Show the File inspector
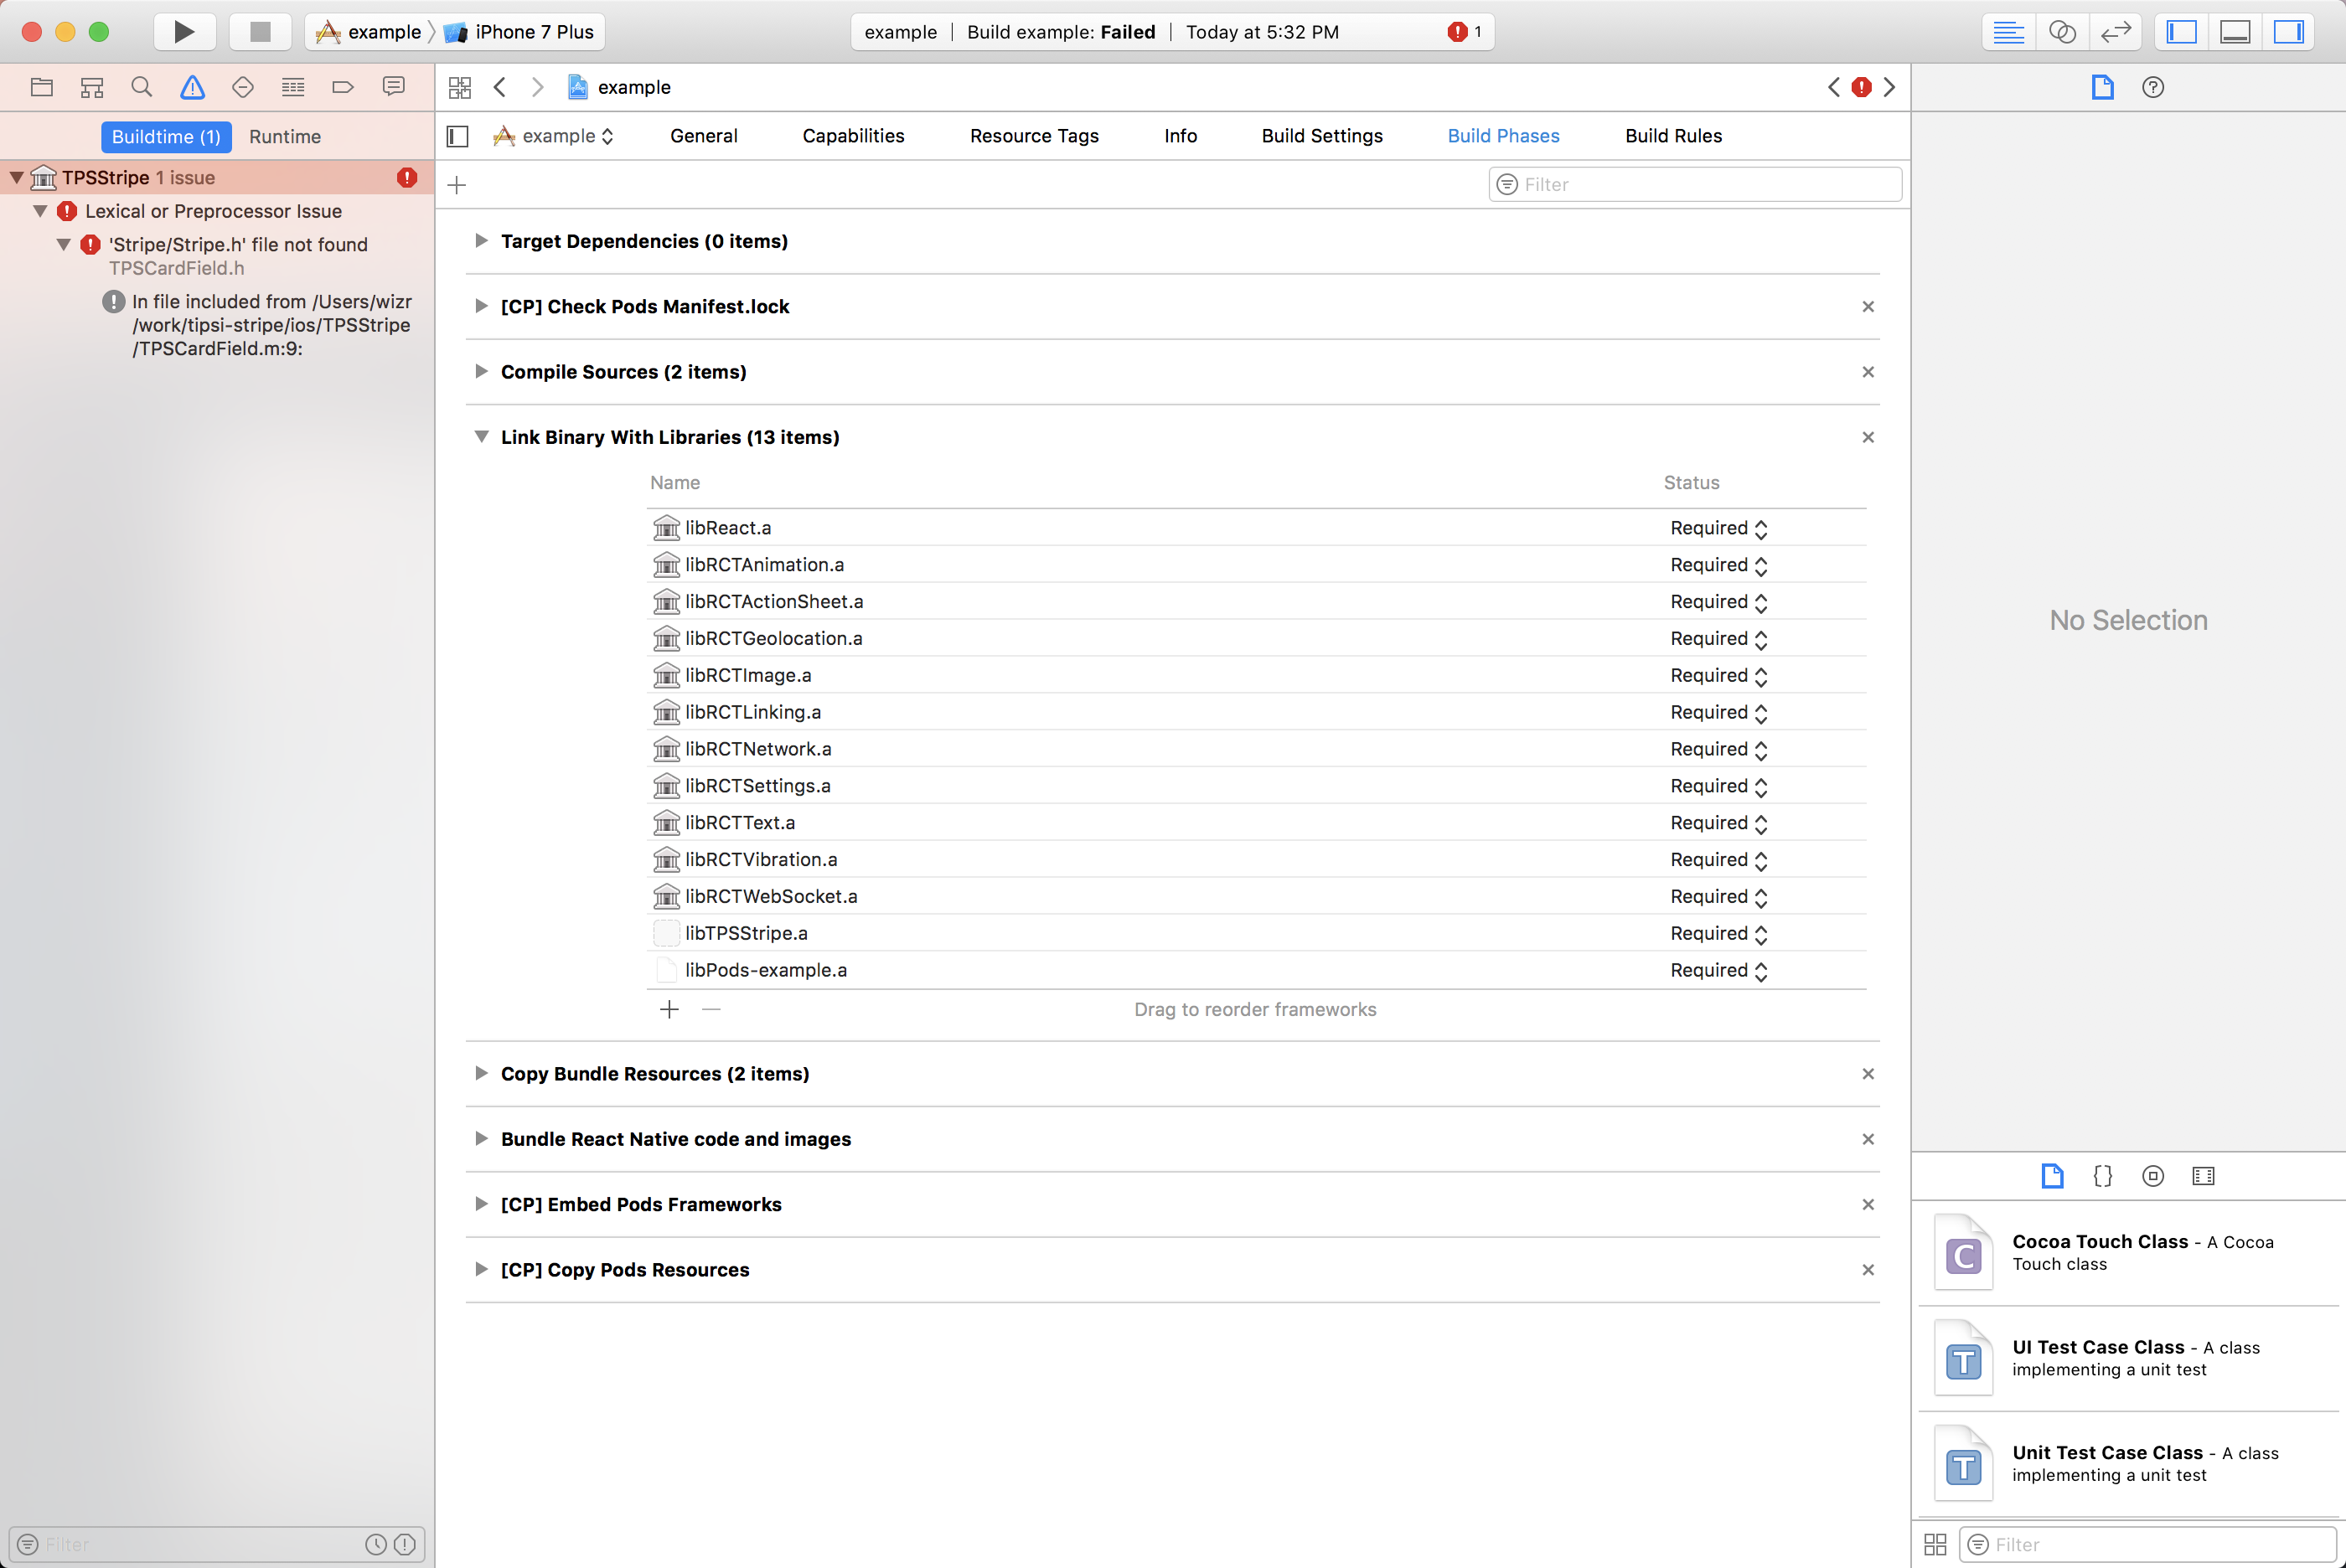This screenshot has height=1568, width=2346. tap(2102, 87)
